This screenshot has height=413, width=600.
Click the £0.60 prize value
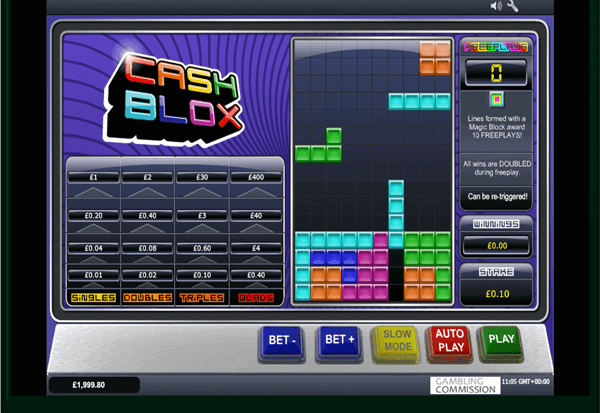(202, 248)
